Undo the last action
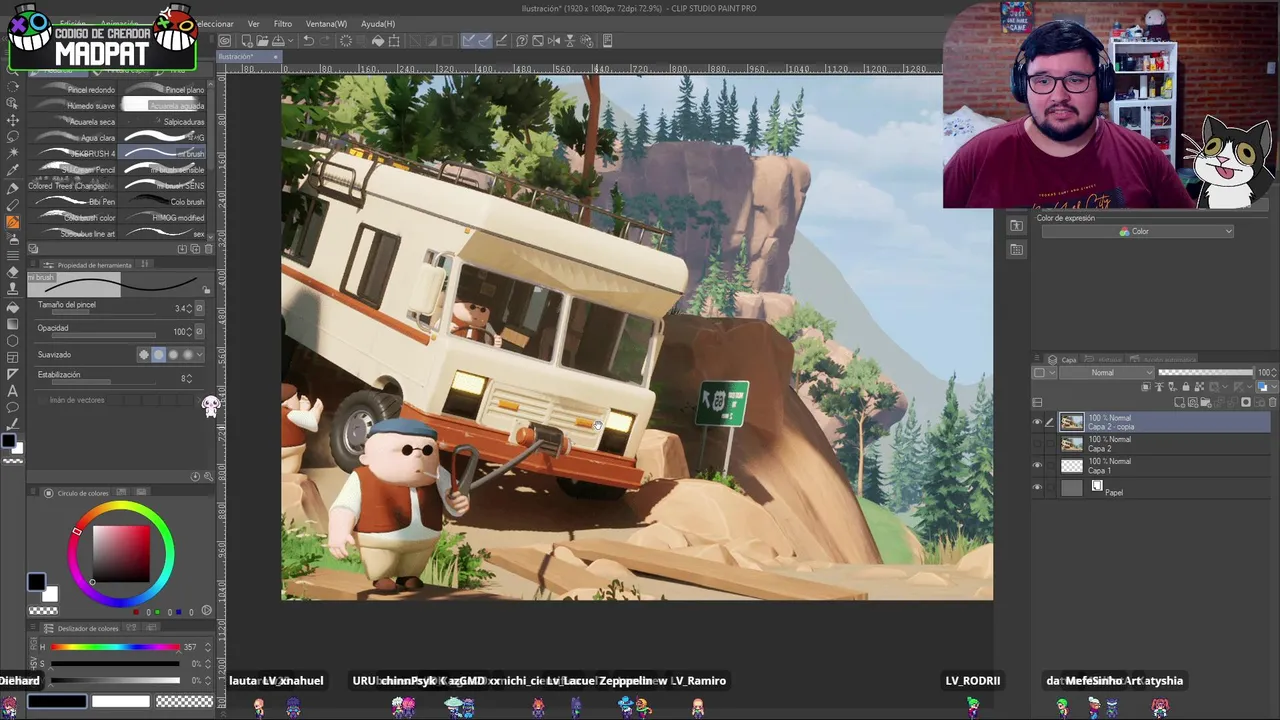Image resolution: width=1280 pixels, height=720 pixels. [x=308, y=40]
